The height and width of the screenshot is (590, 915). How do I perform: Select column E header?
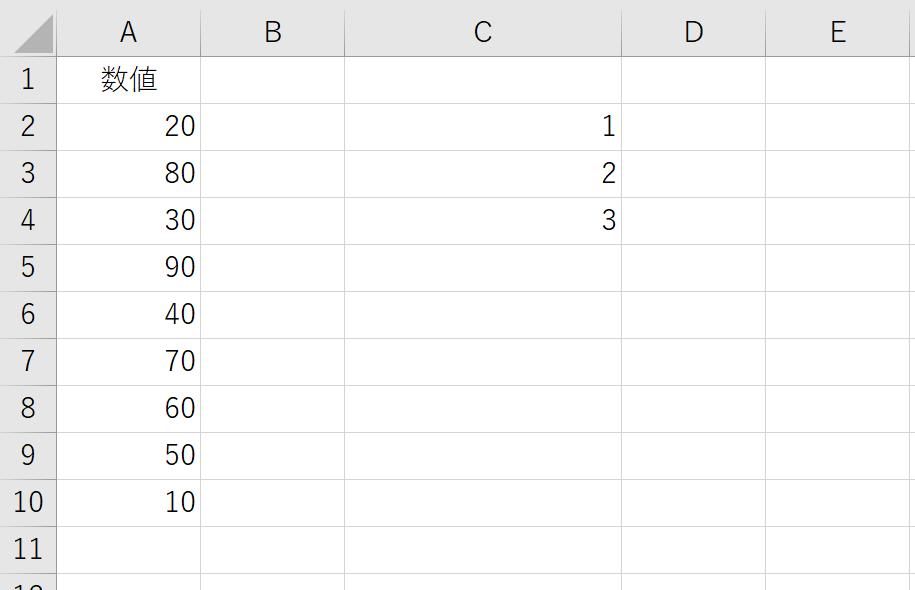click(838, 33)
